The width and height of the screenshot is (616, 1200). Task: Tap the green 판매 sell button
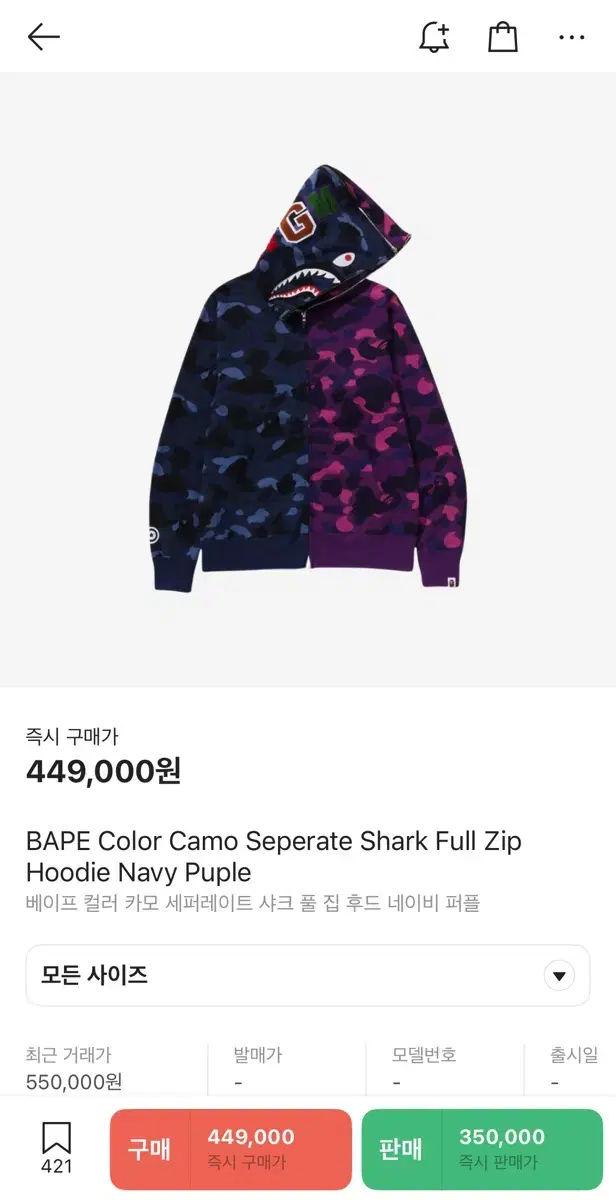tap(483, 1149)
